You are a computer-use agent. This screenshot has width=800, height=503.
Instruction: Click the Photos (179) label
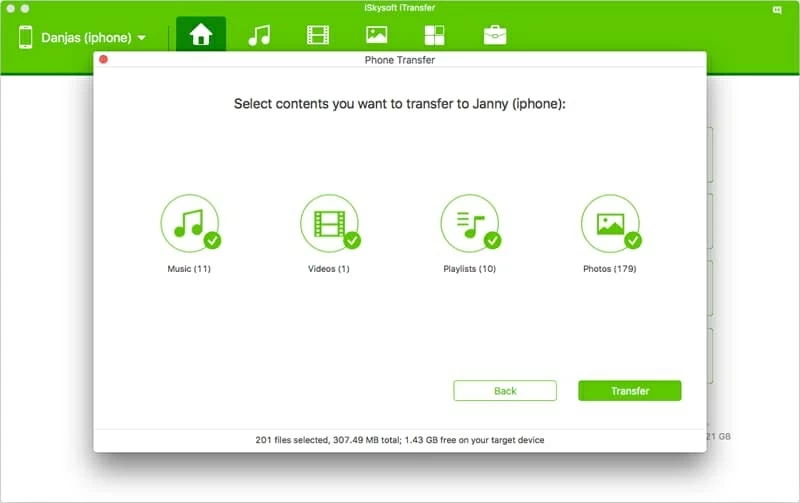click(x=610, y=269)
